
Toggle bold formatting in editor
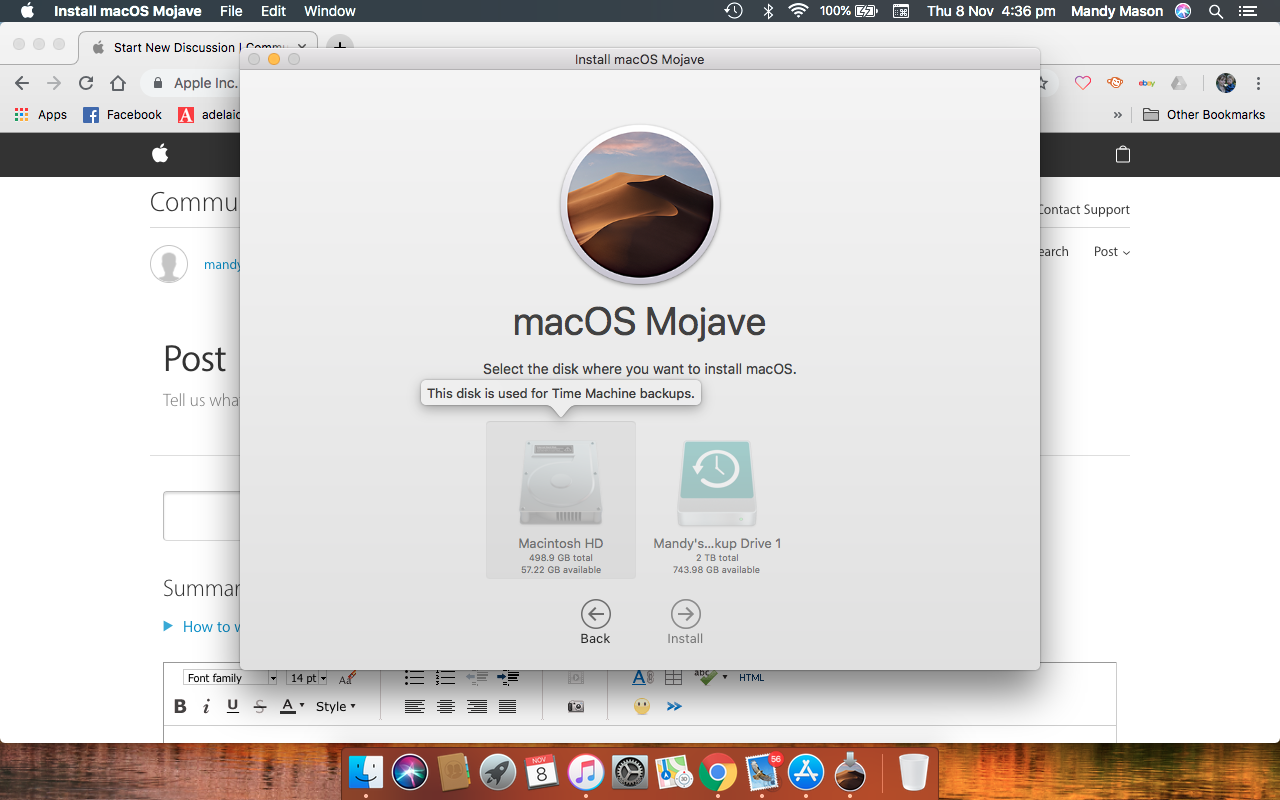click(180, 707)
